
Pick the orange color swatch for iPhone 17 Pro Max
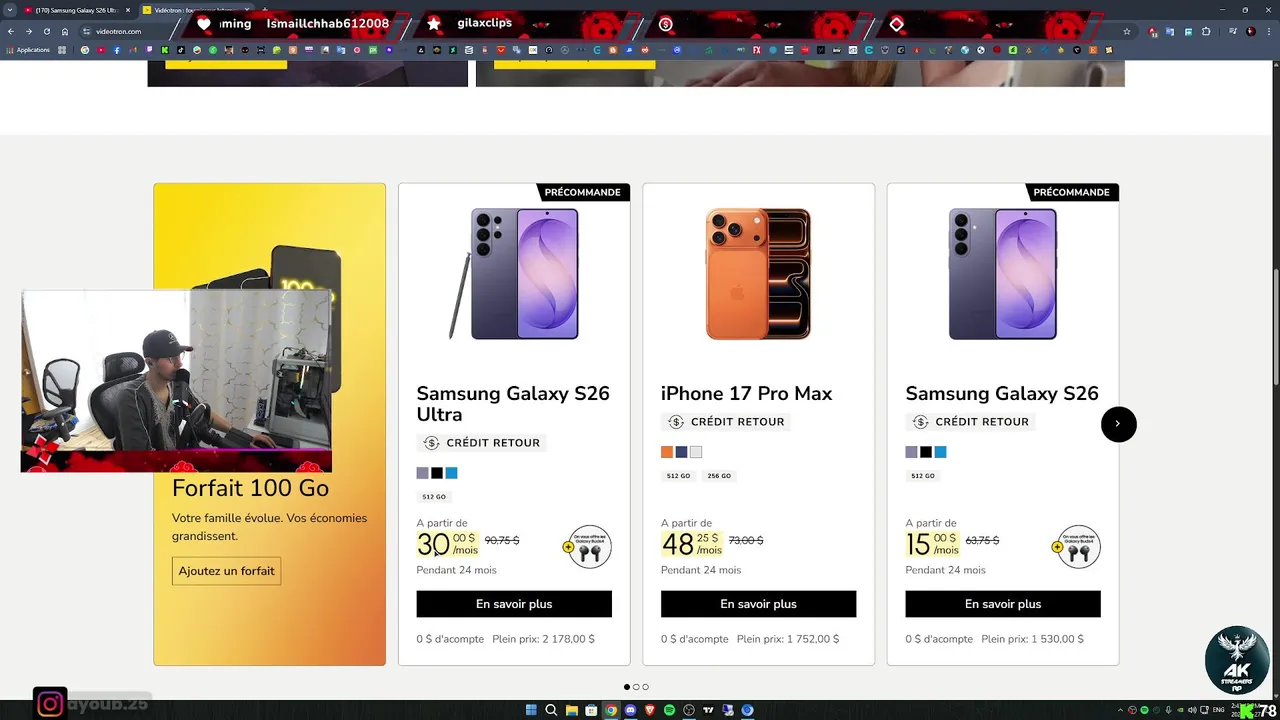click(667, 452)
